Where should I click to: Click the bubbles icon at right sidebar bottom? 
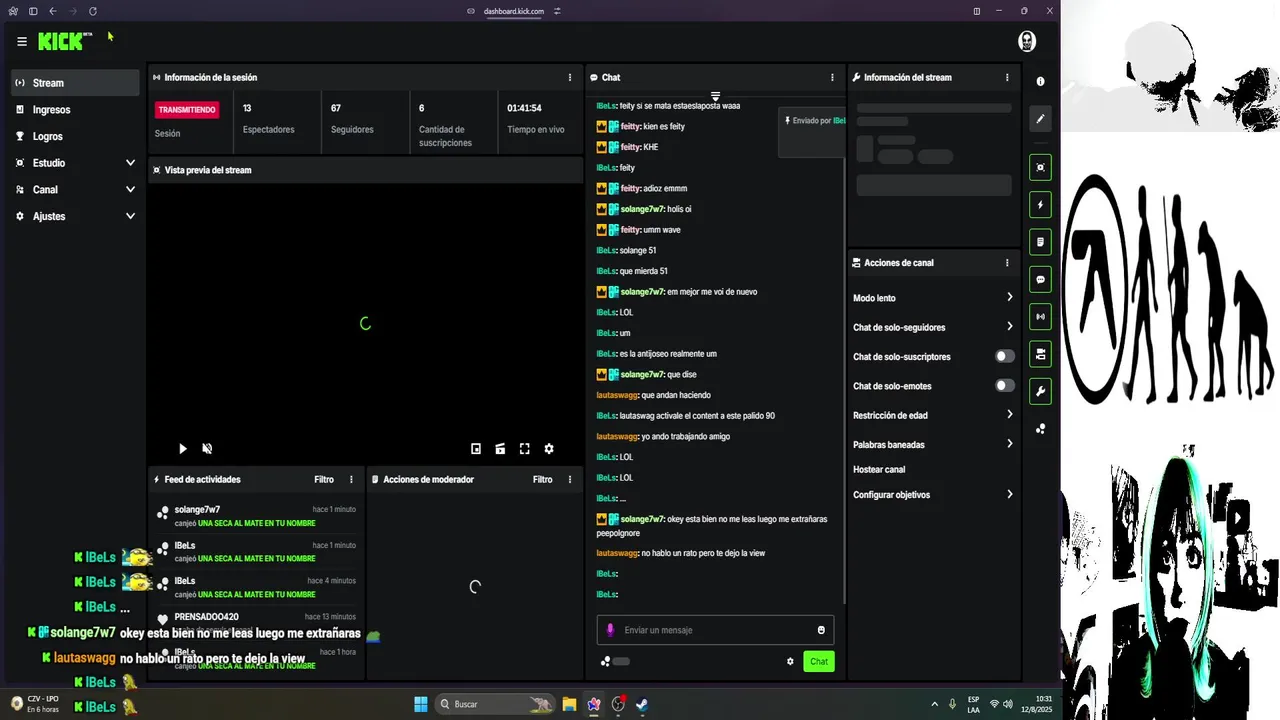click(1040, 428)
